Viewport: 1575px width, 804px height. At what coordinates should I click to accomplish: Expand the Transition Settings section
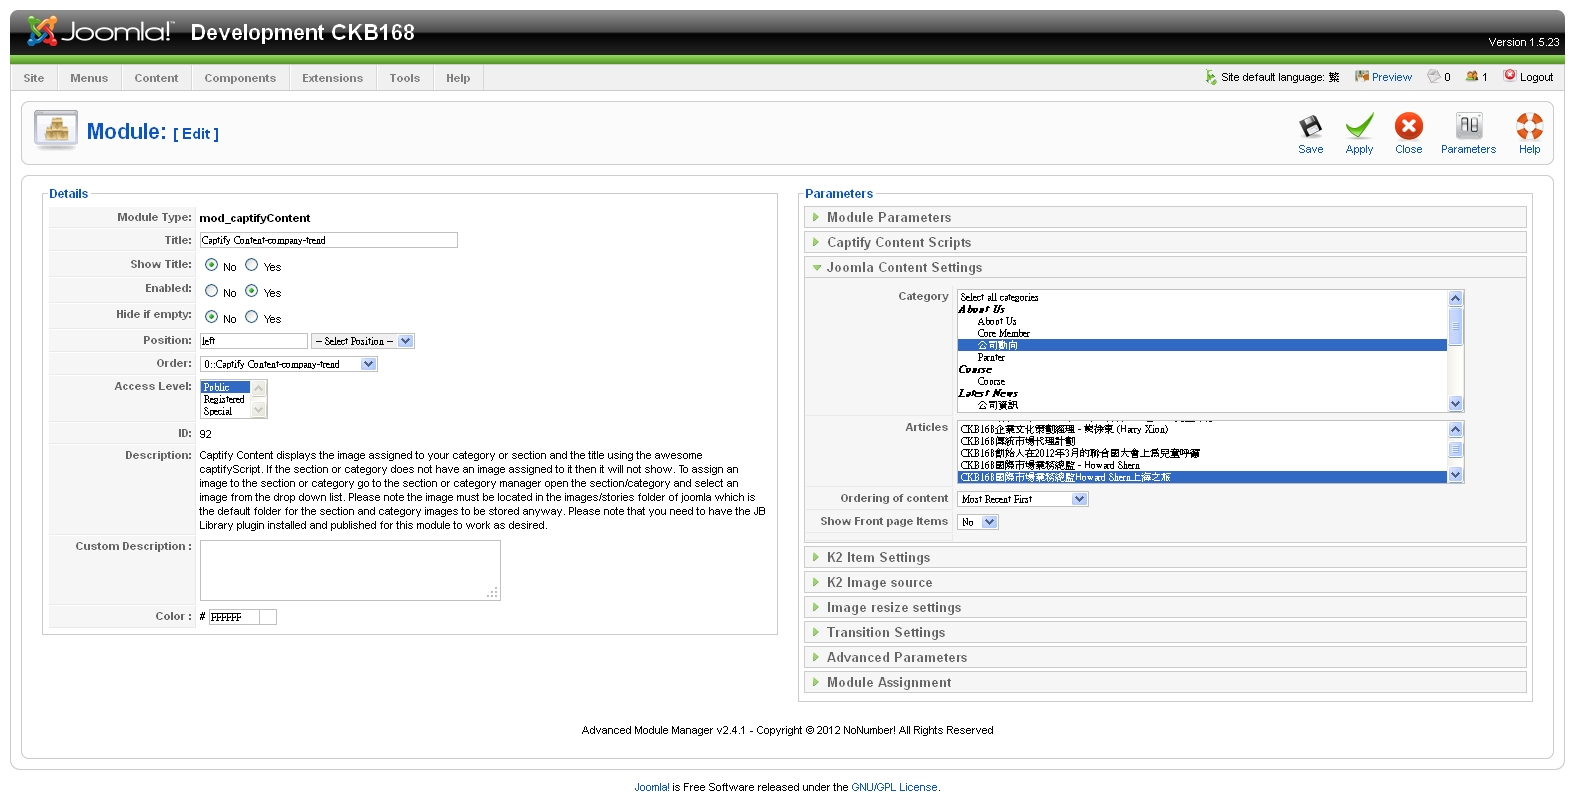[1165, 632]
